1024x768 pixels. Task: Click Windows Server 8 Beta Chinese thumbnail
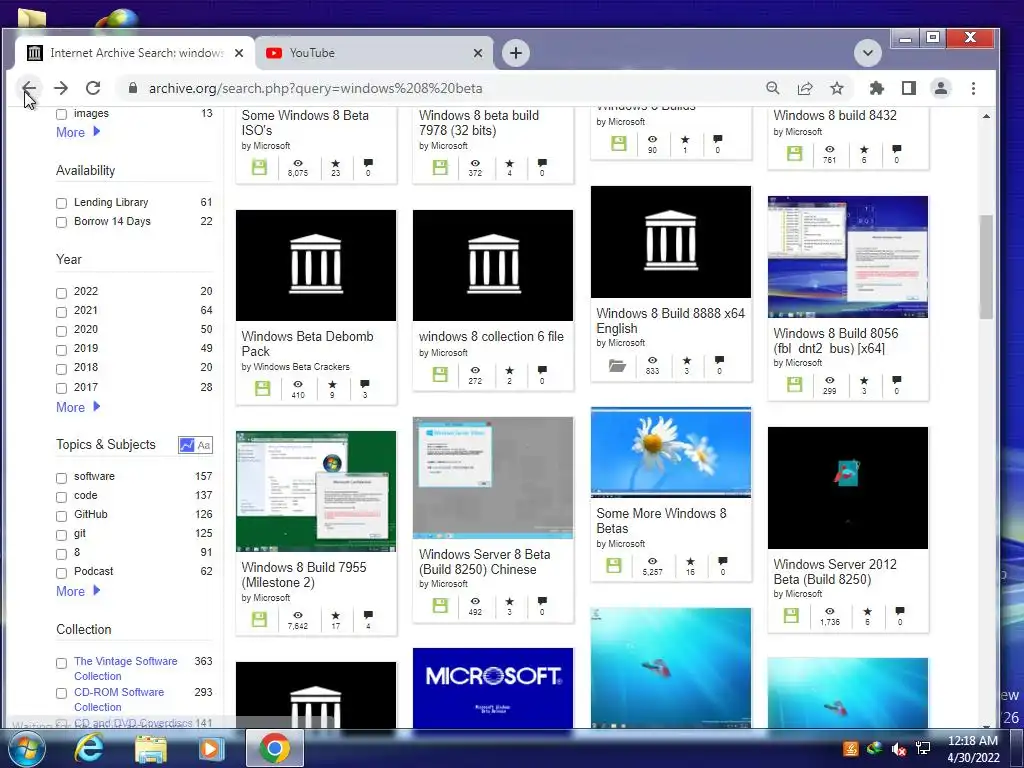(493, 478)
